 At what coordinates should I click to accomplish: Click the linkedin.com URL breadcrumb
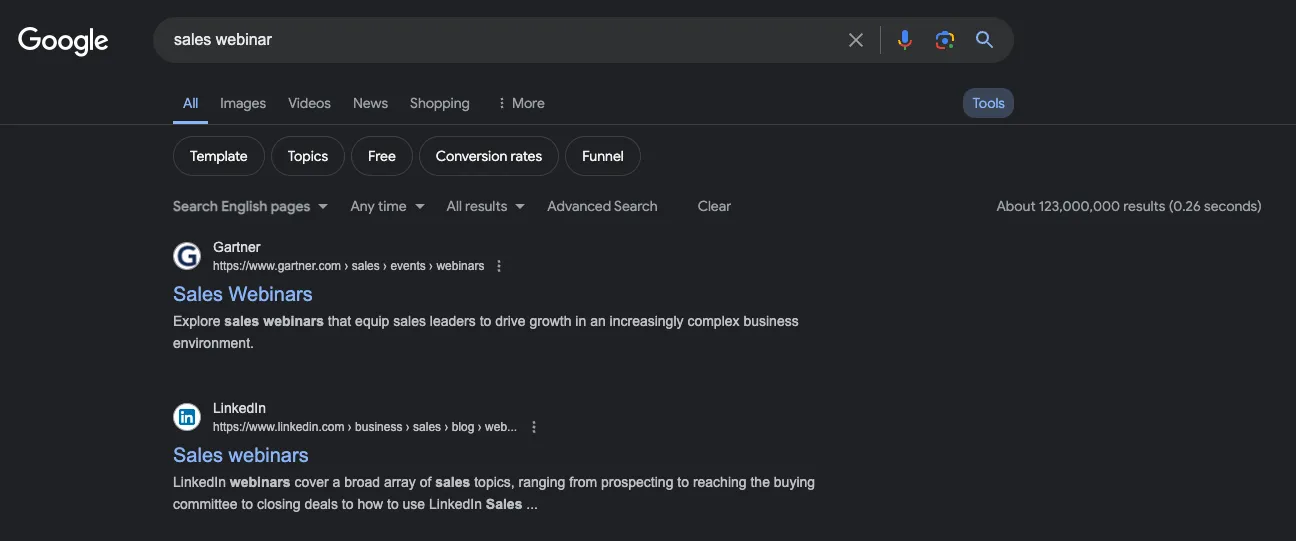tap(365, 427)
